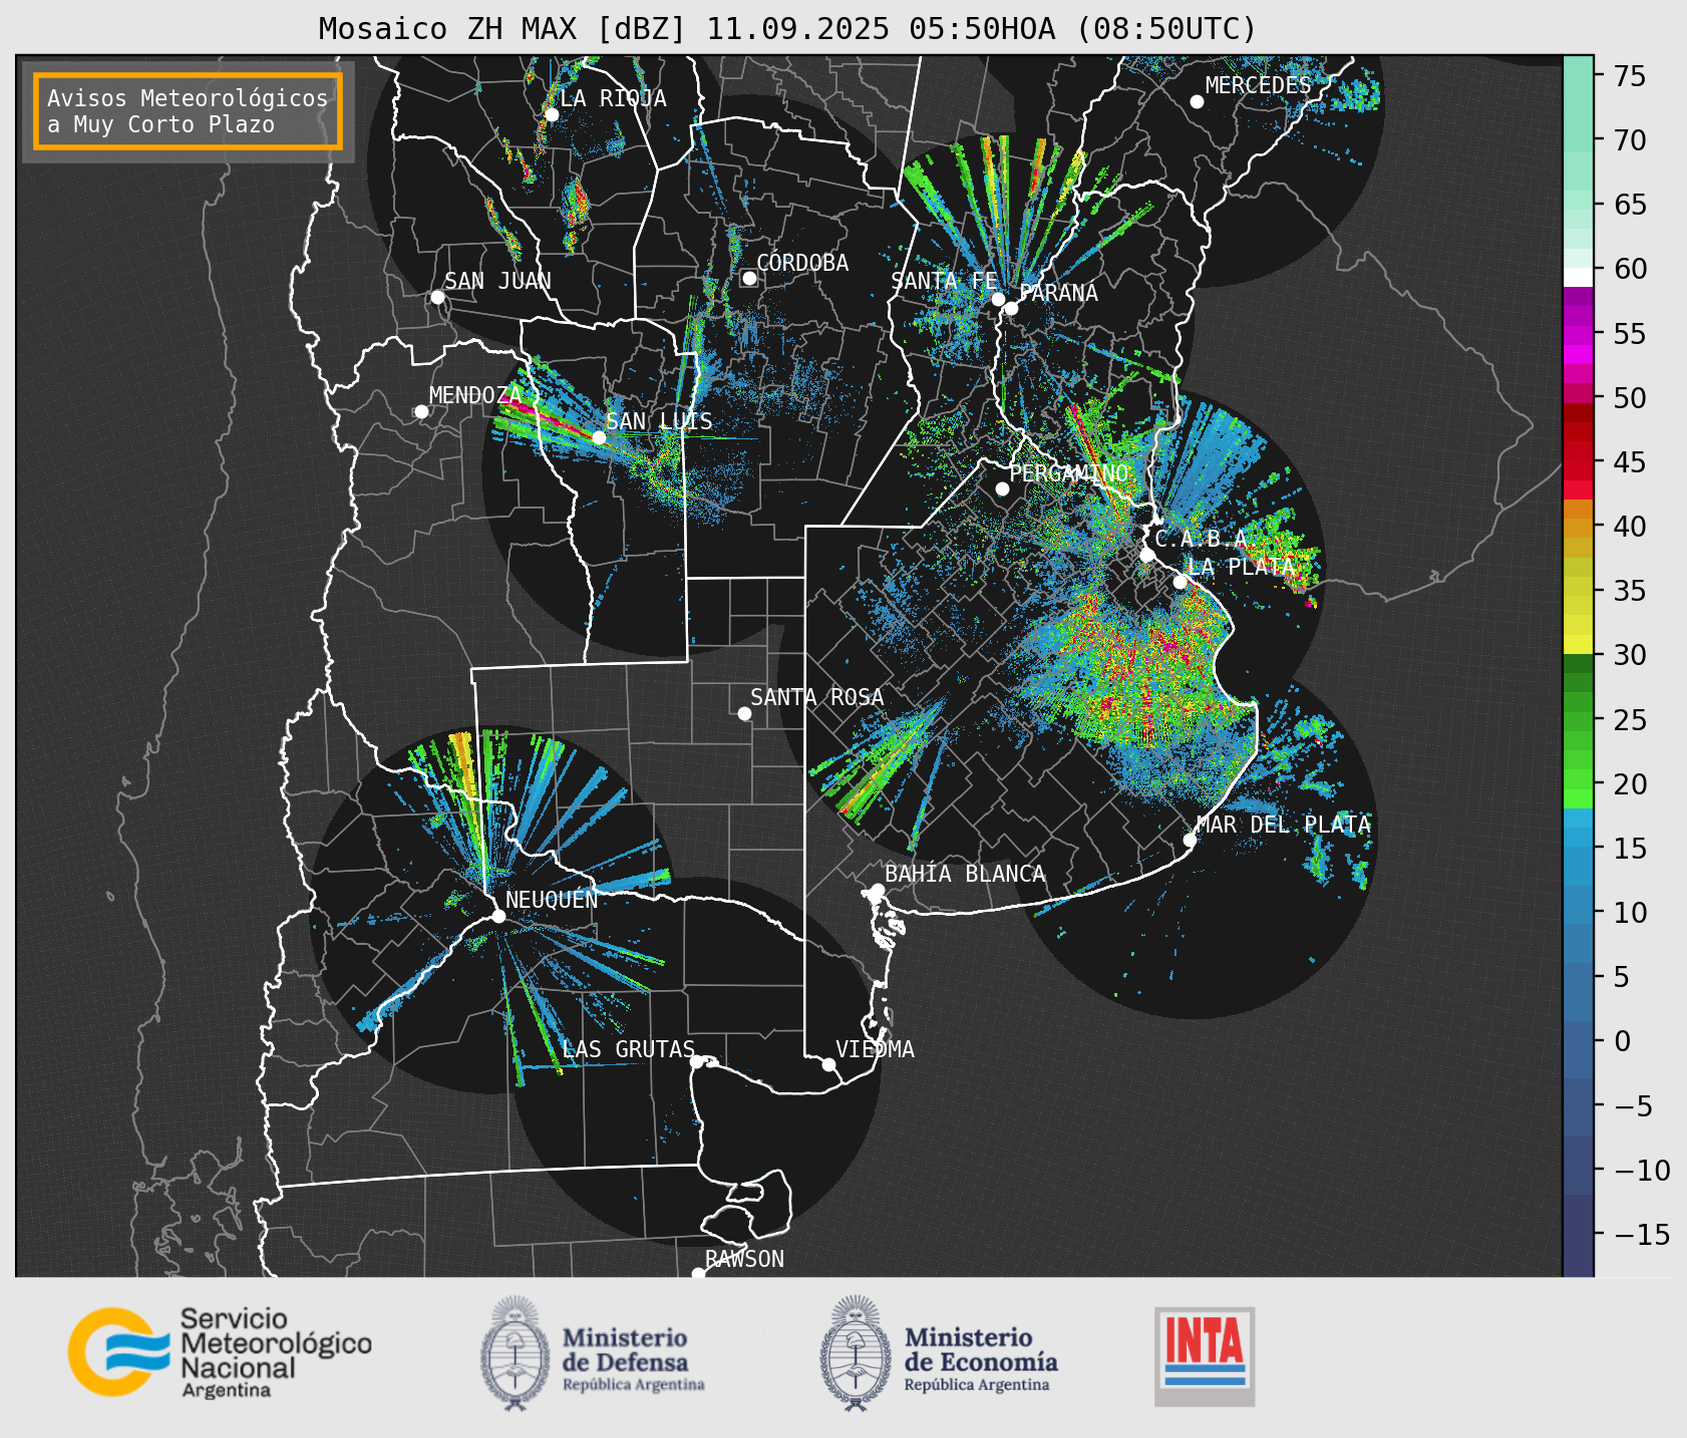Click the La Plata city marker
Image resolution: width=1687 pixels, height=1438 pixels.
(1180, 582)
